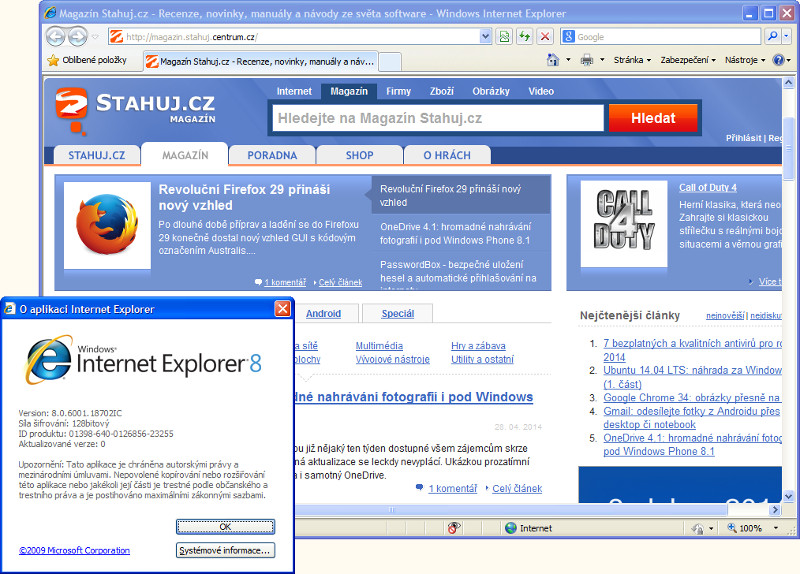Viewport: 800px width, 574px height.
Task: Open the STAHUJ.CZ site tab
Action: [x=96, y=155]
